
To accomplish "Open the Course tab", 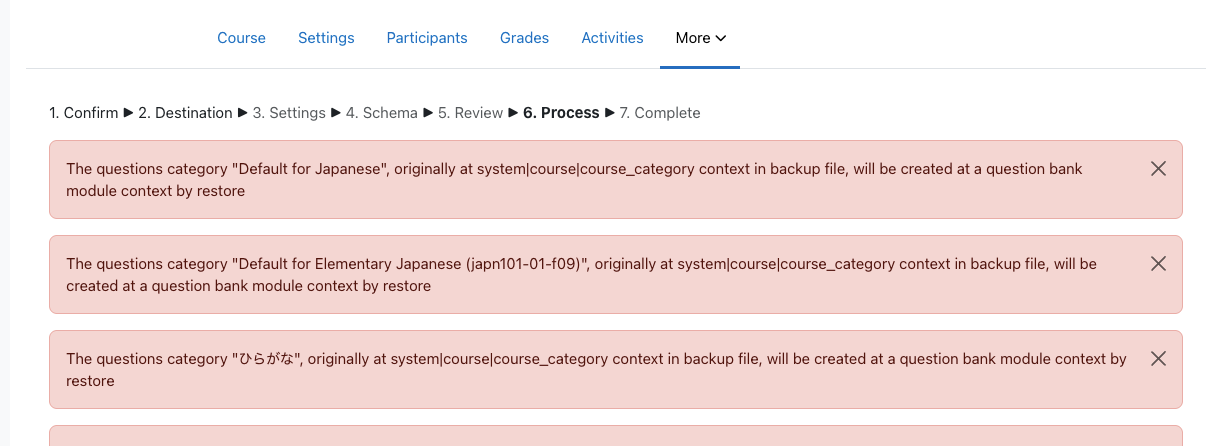I will pos(241,38).
